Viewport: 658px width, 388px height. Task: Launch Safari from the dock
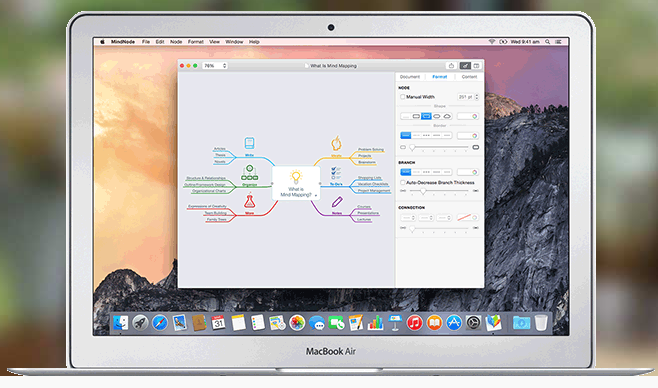coord(160,323)
